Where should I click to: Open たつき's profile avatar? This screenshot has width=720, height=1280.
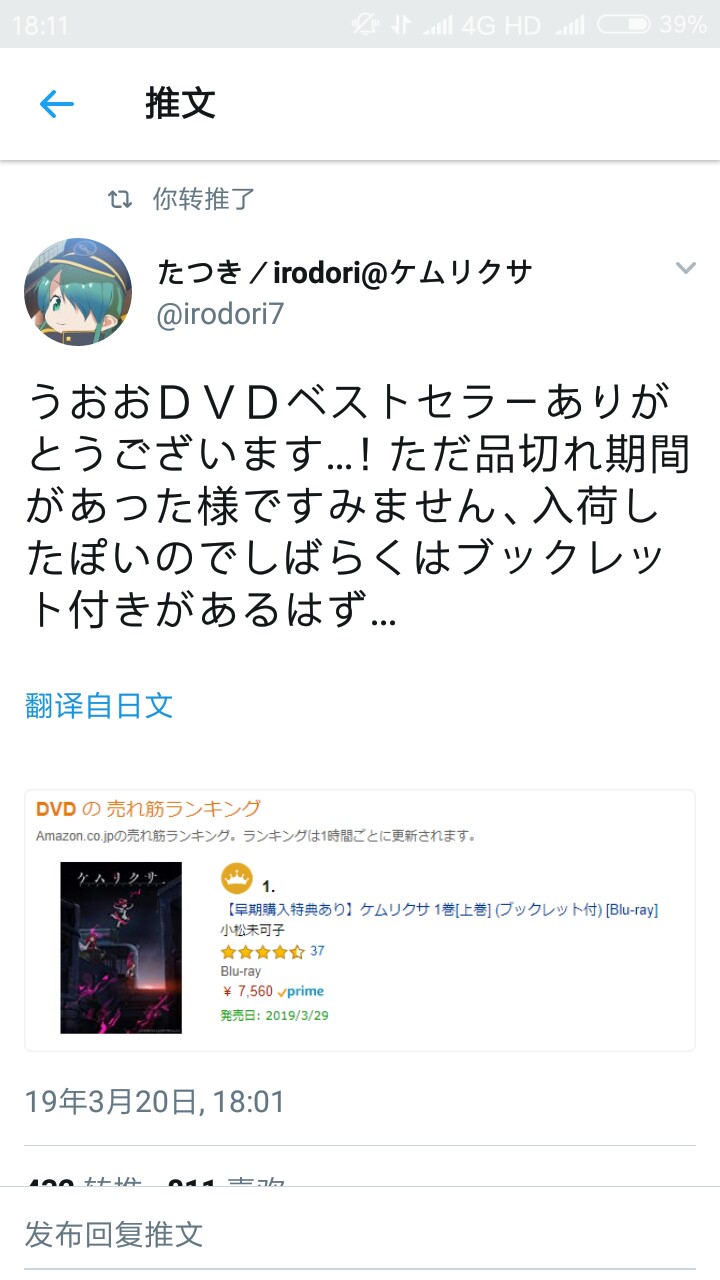tap(78, 291)
